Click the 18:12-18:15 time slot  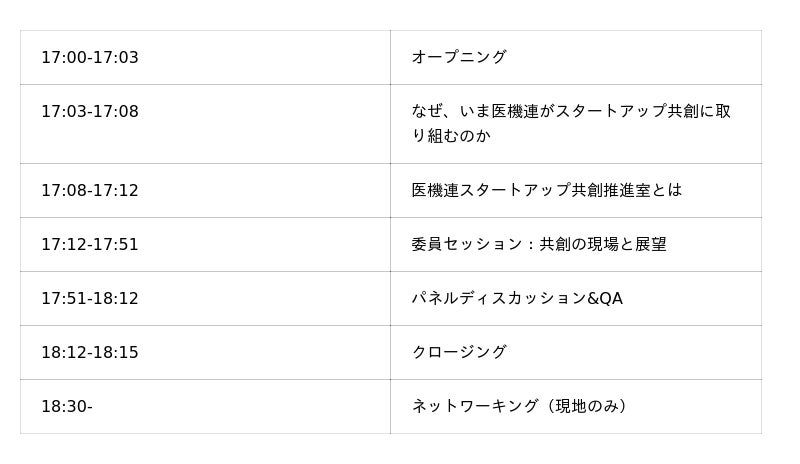(90, 352)
